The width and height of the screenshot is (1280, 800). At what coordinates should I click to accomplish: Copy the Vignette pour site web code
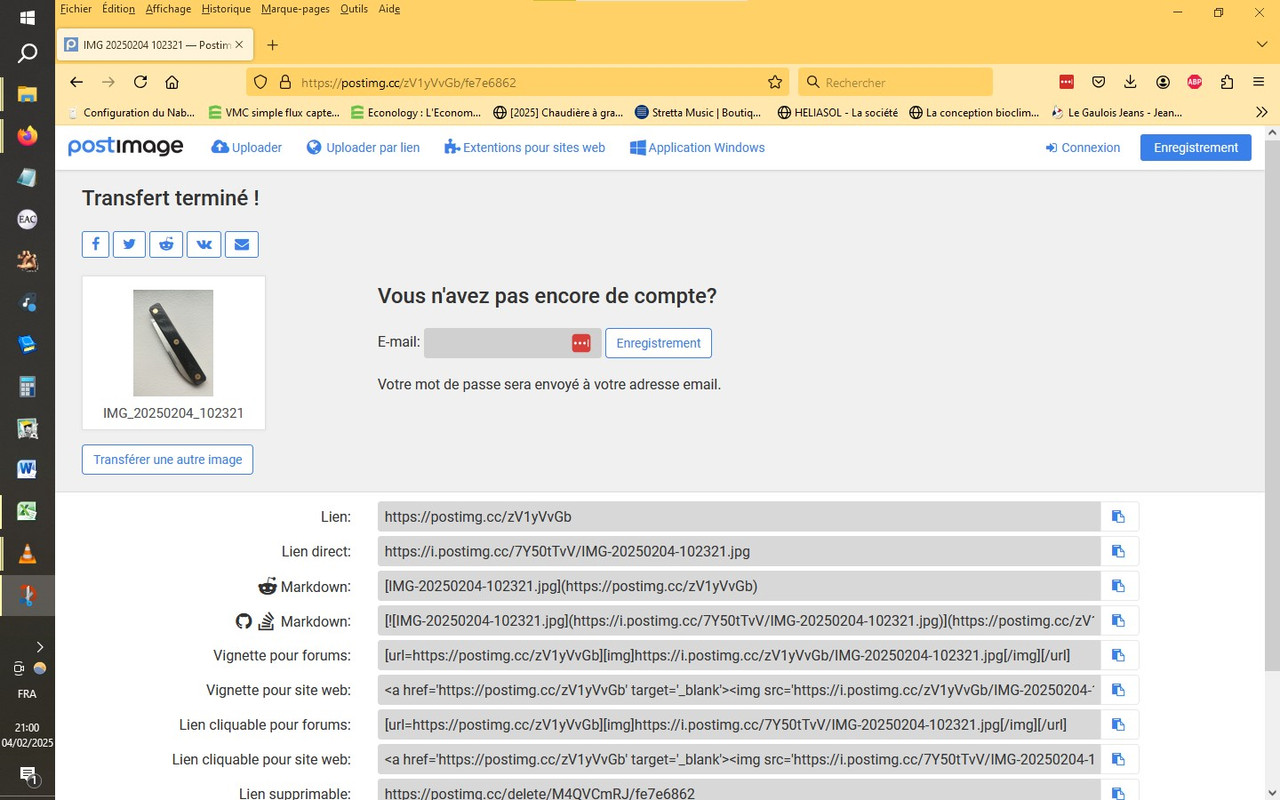click(x=1119, y=690)
